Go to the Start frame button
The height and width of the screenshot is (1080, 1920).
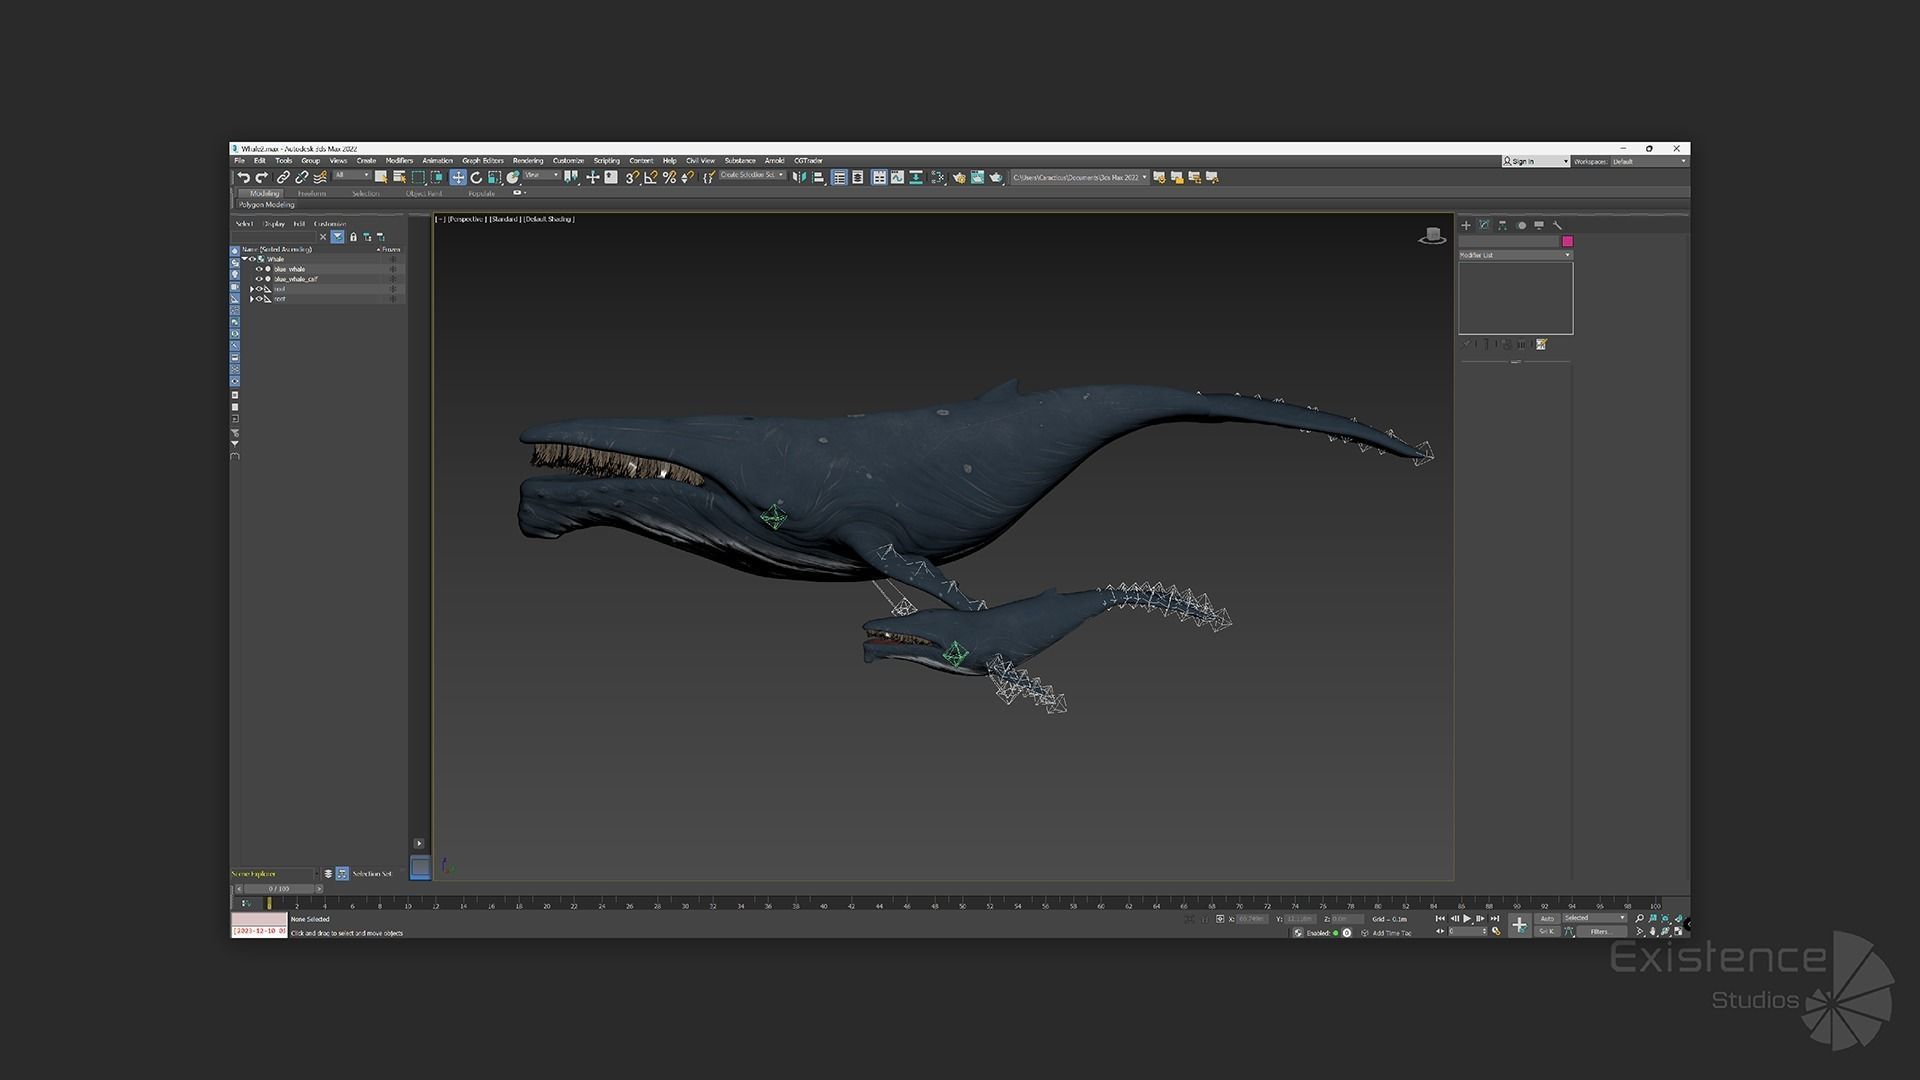pos(1440,919)
